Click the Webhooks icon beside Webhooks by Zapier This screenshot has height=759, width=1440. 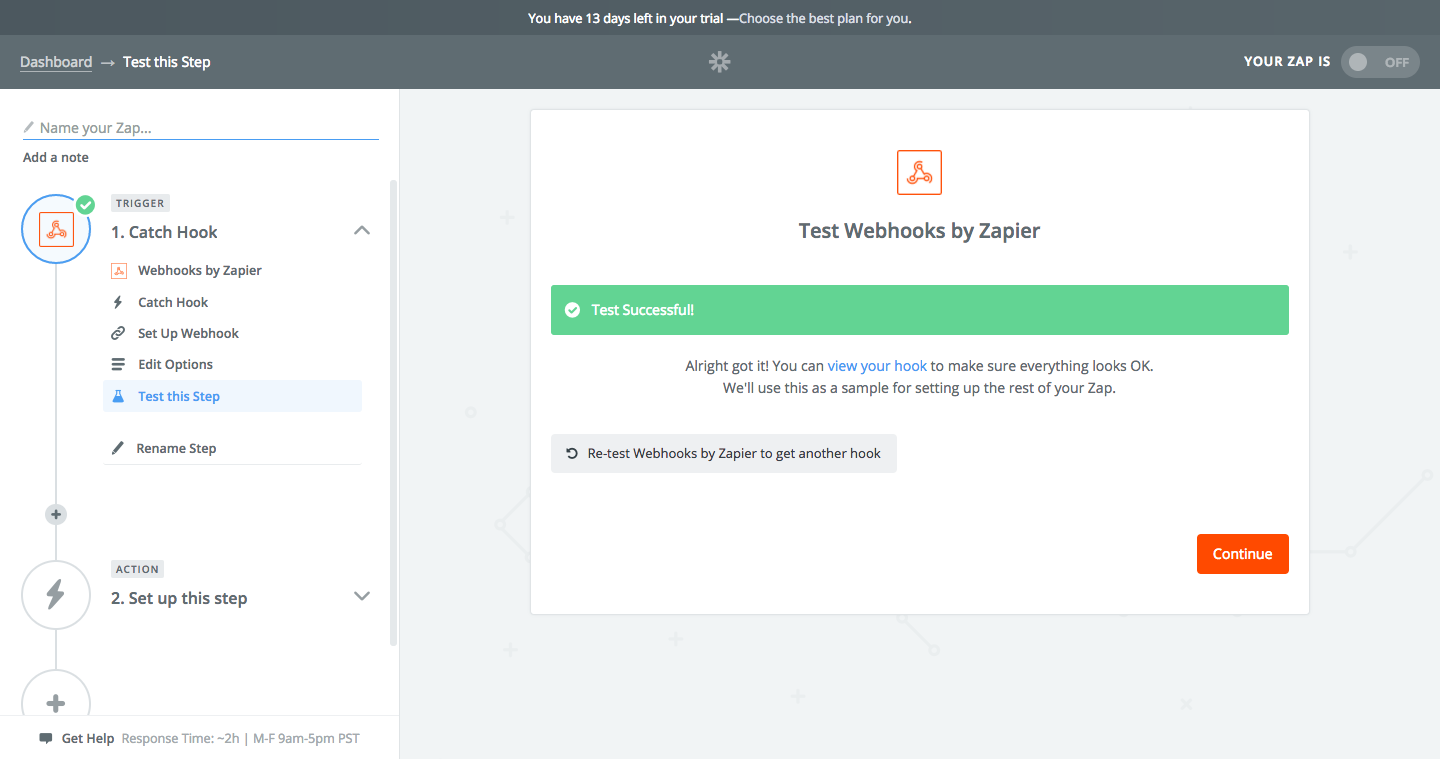[118, 271]
